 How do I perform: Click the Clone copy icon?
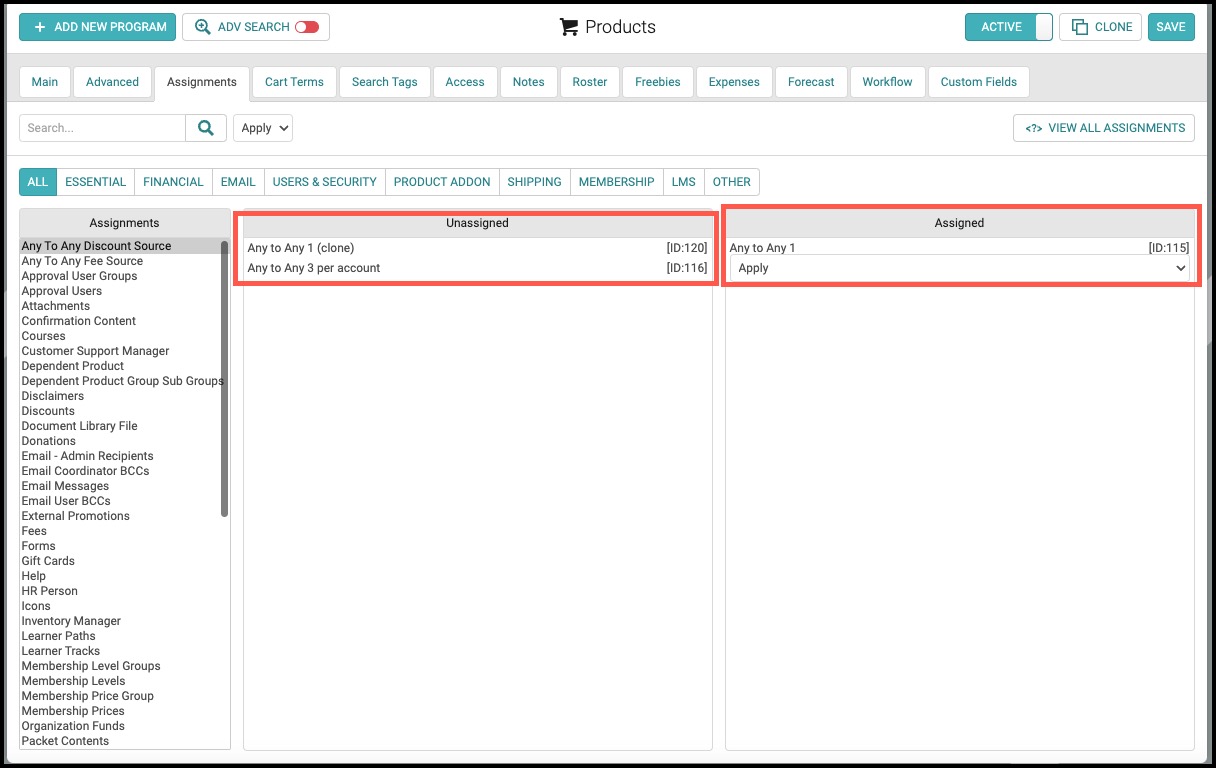pos(1079,27)
